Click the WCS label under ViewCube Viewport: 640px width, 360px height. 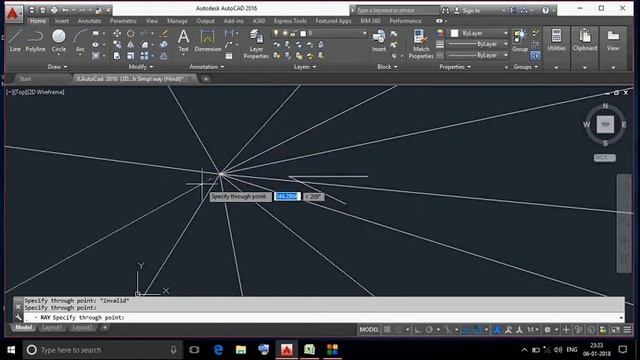click(x=604, y=158)
